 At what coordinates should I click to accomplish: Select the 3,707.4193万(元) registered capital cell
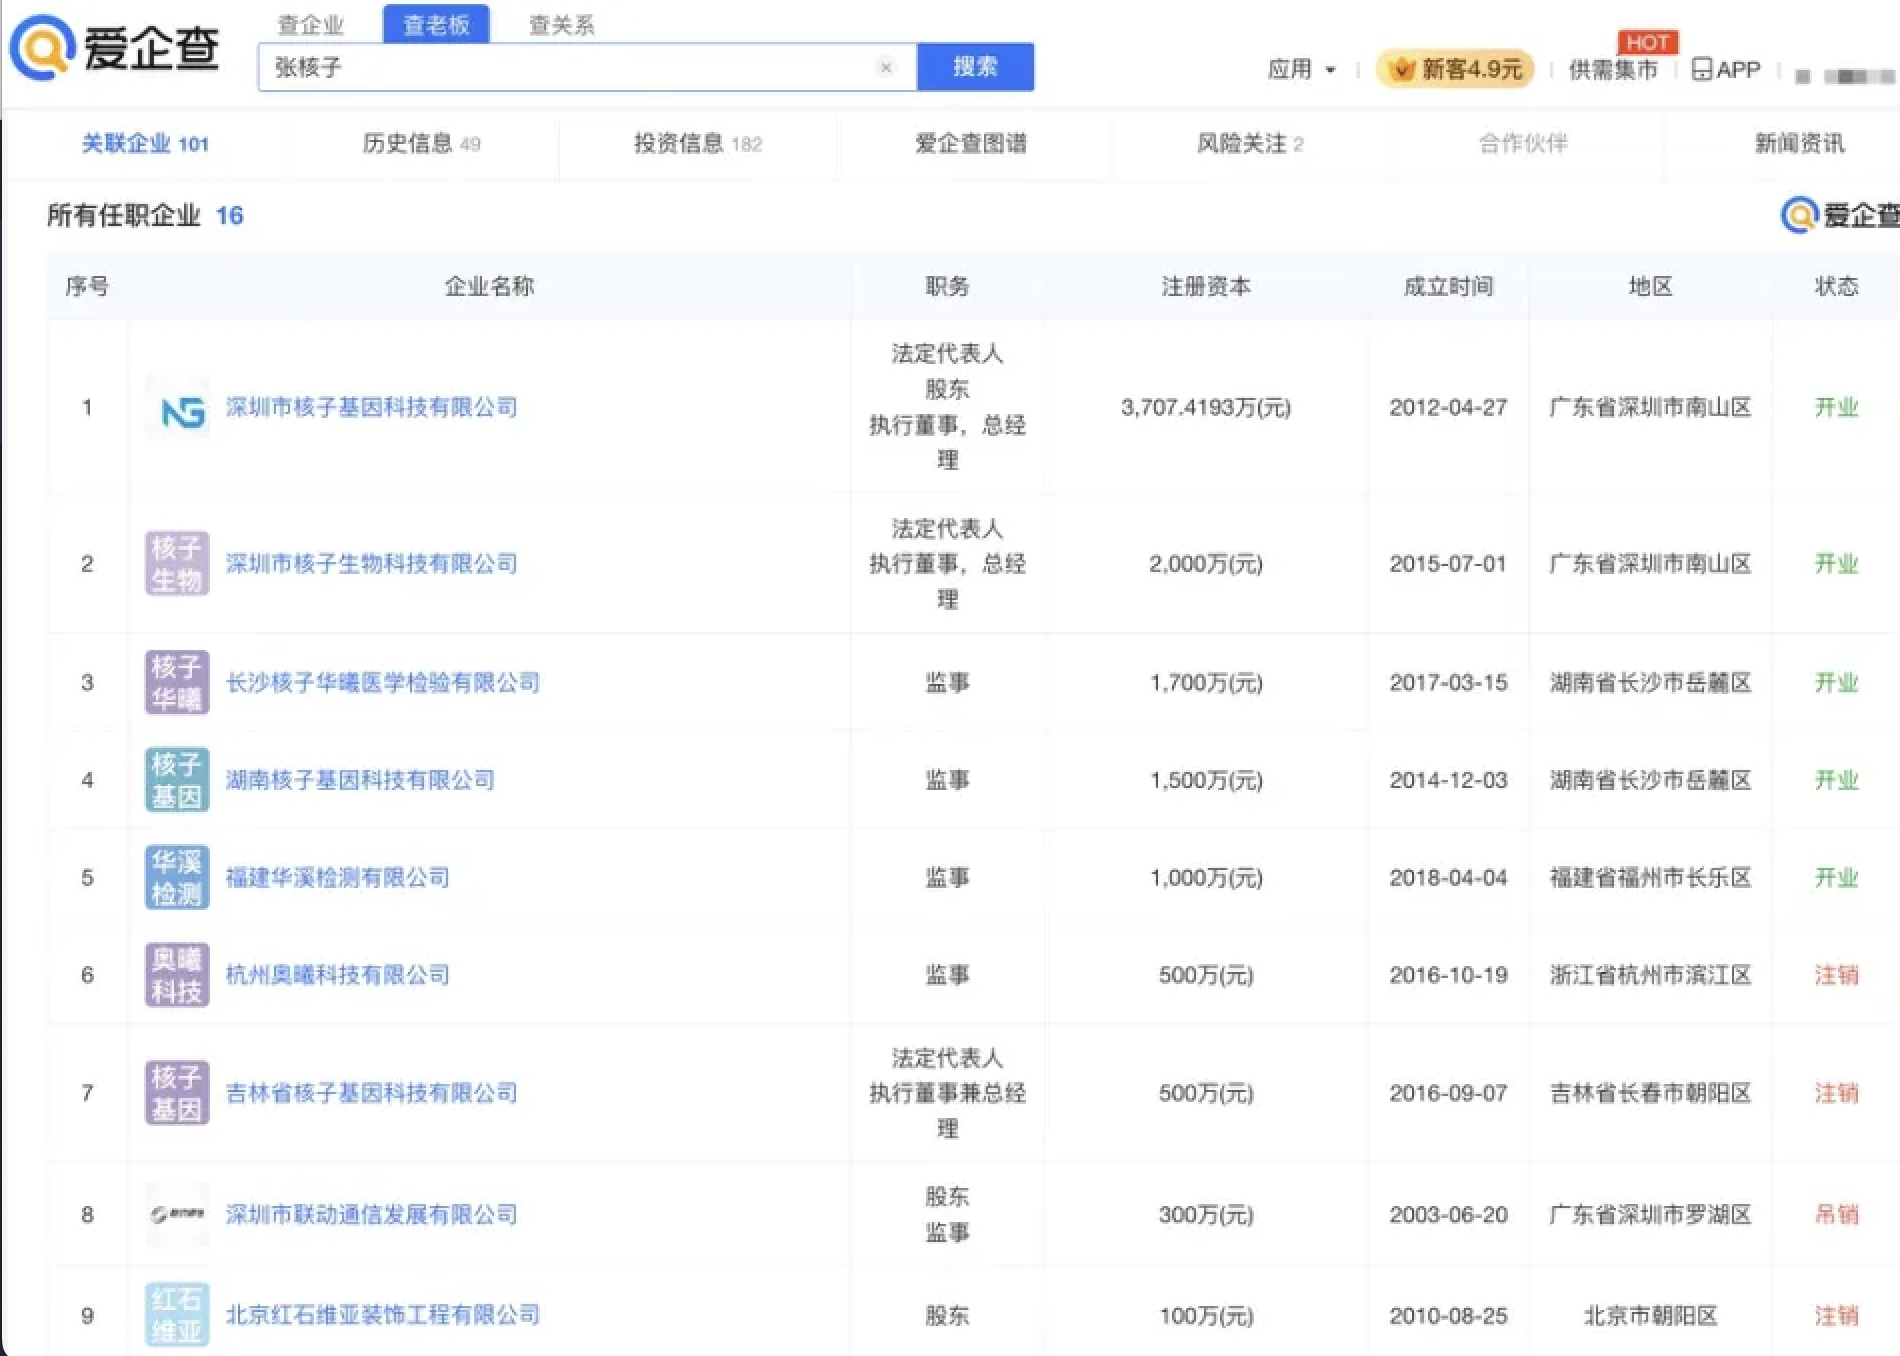(1206, 407)
